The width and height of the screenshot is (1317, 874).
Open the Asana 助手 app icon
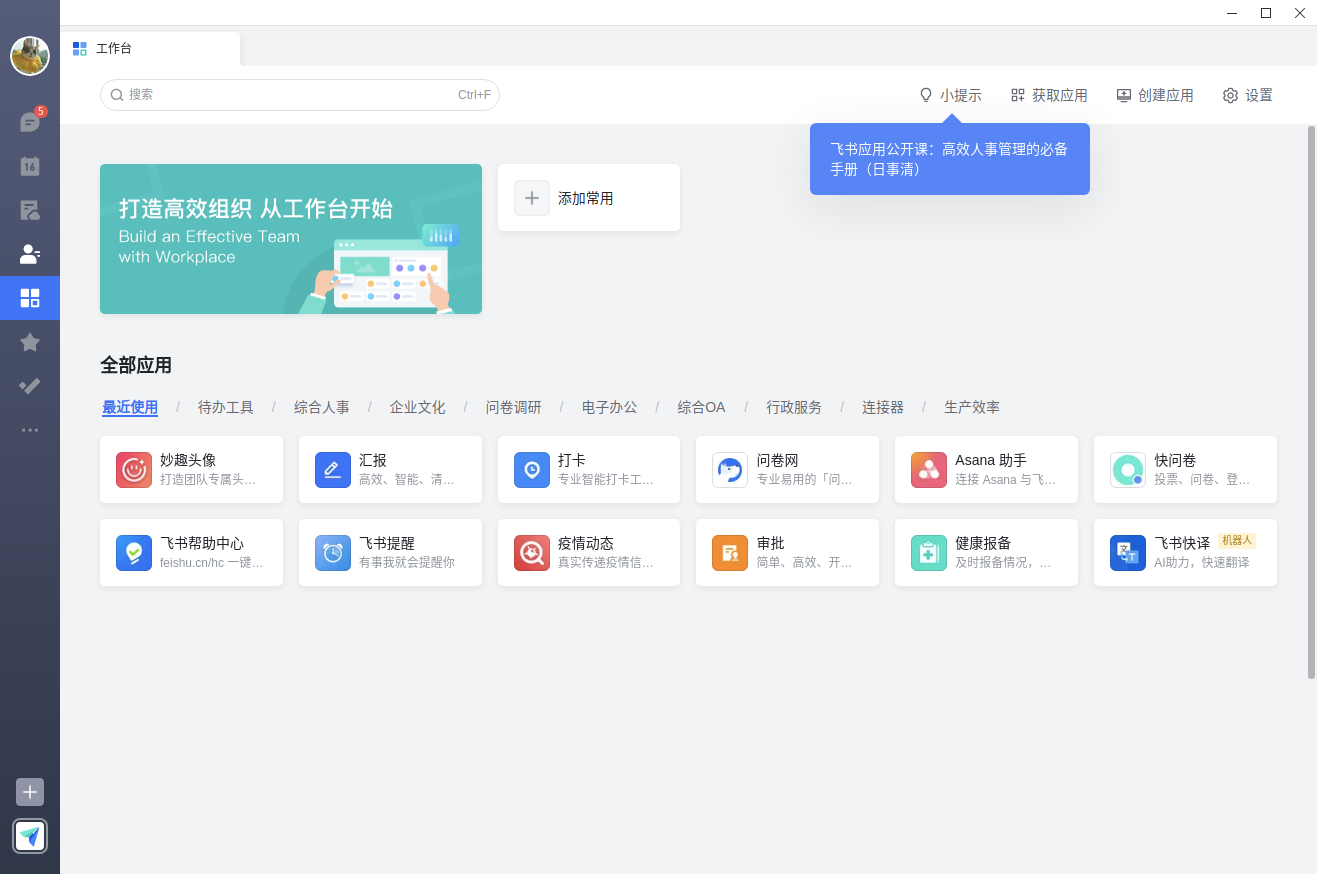point(929,470)
